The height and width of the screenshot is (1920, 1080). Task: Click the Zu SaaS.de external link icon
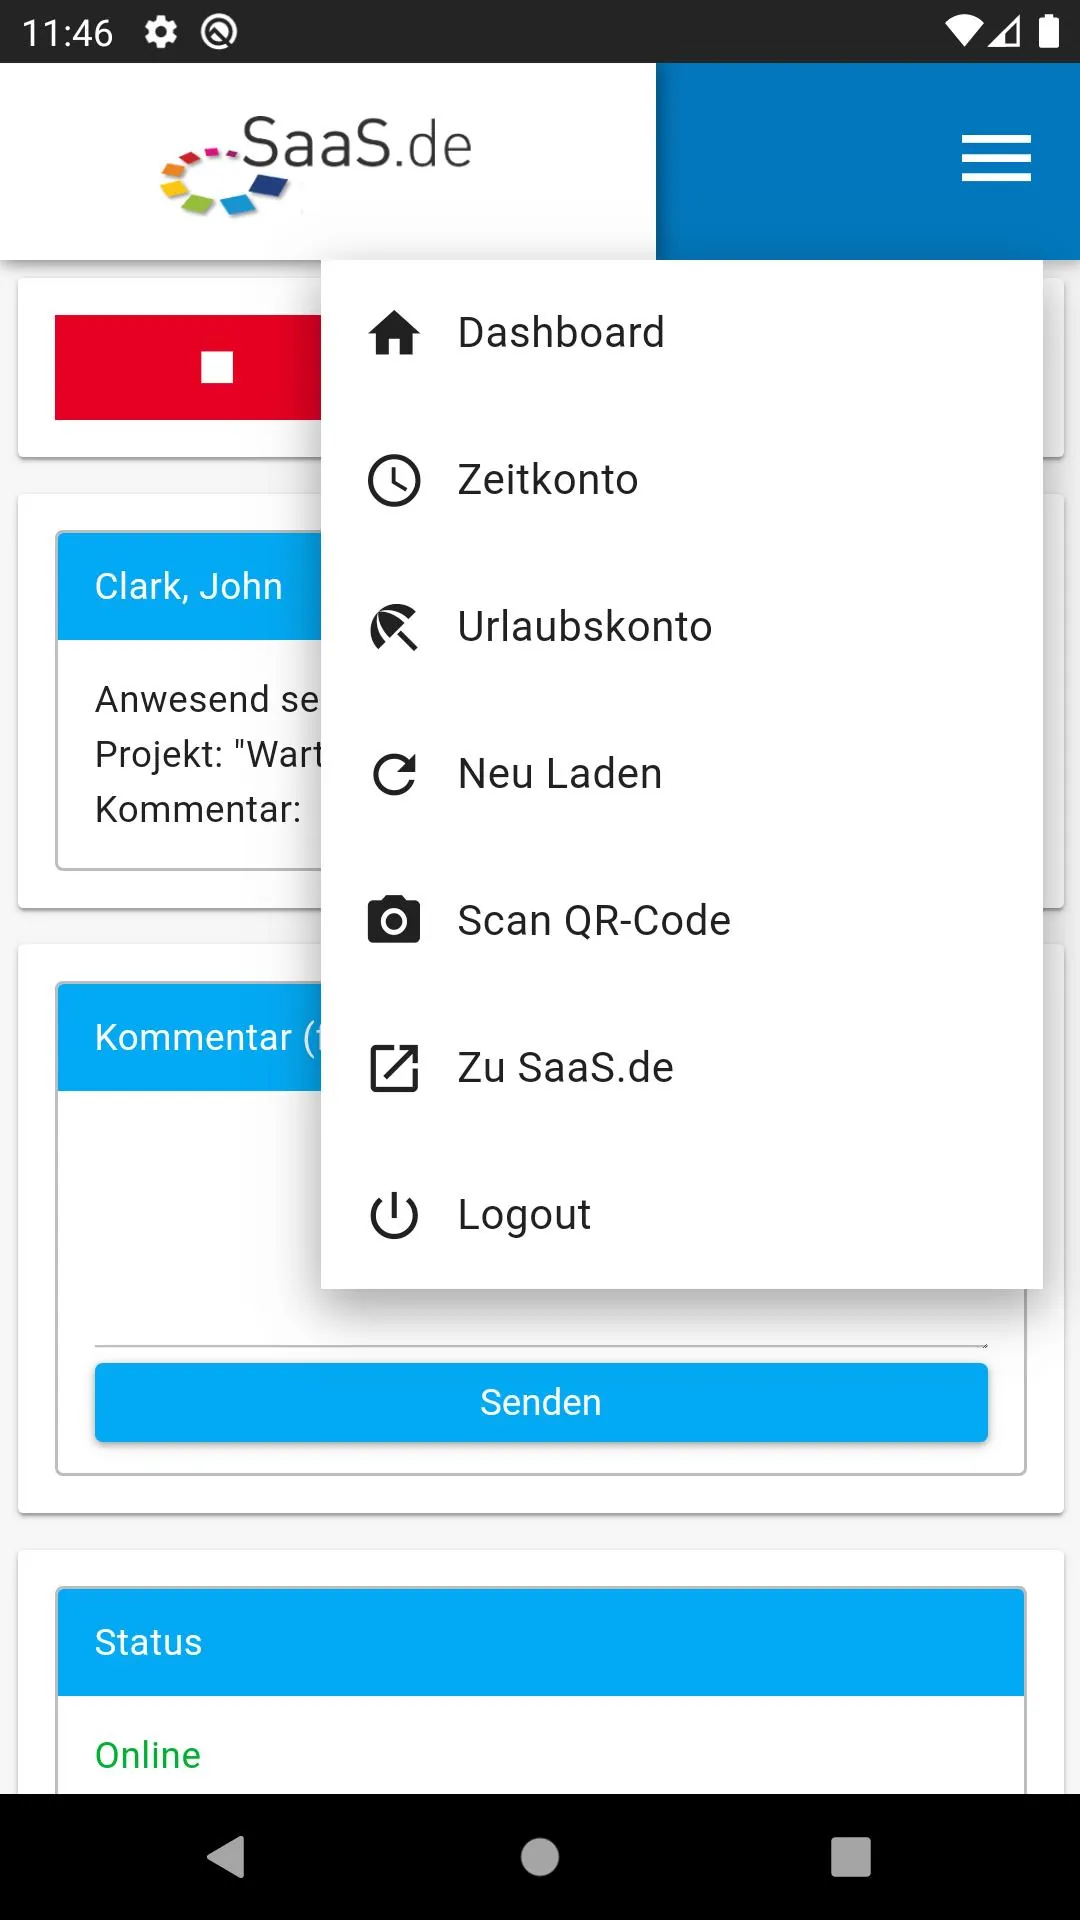[394, 1068]
